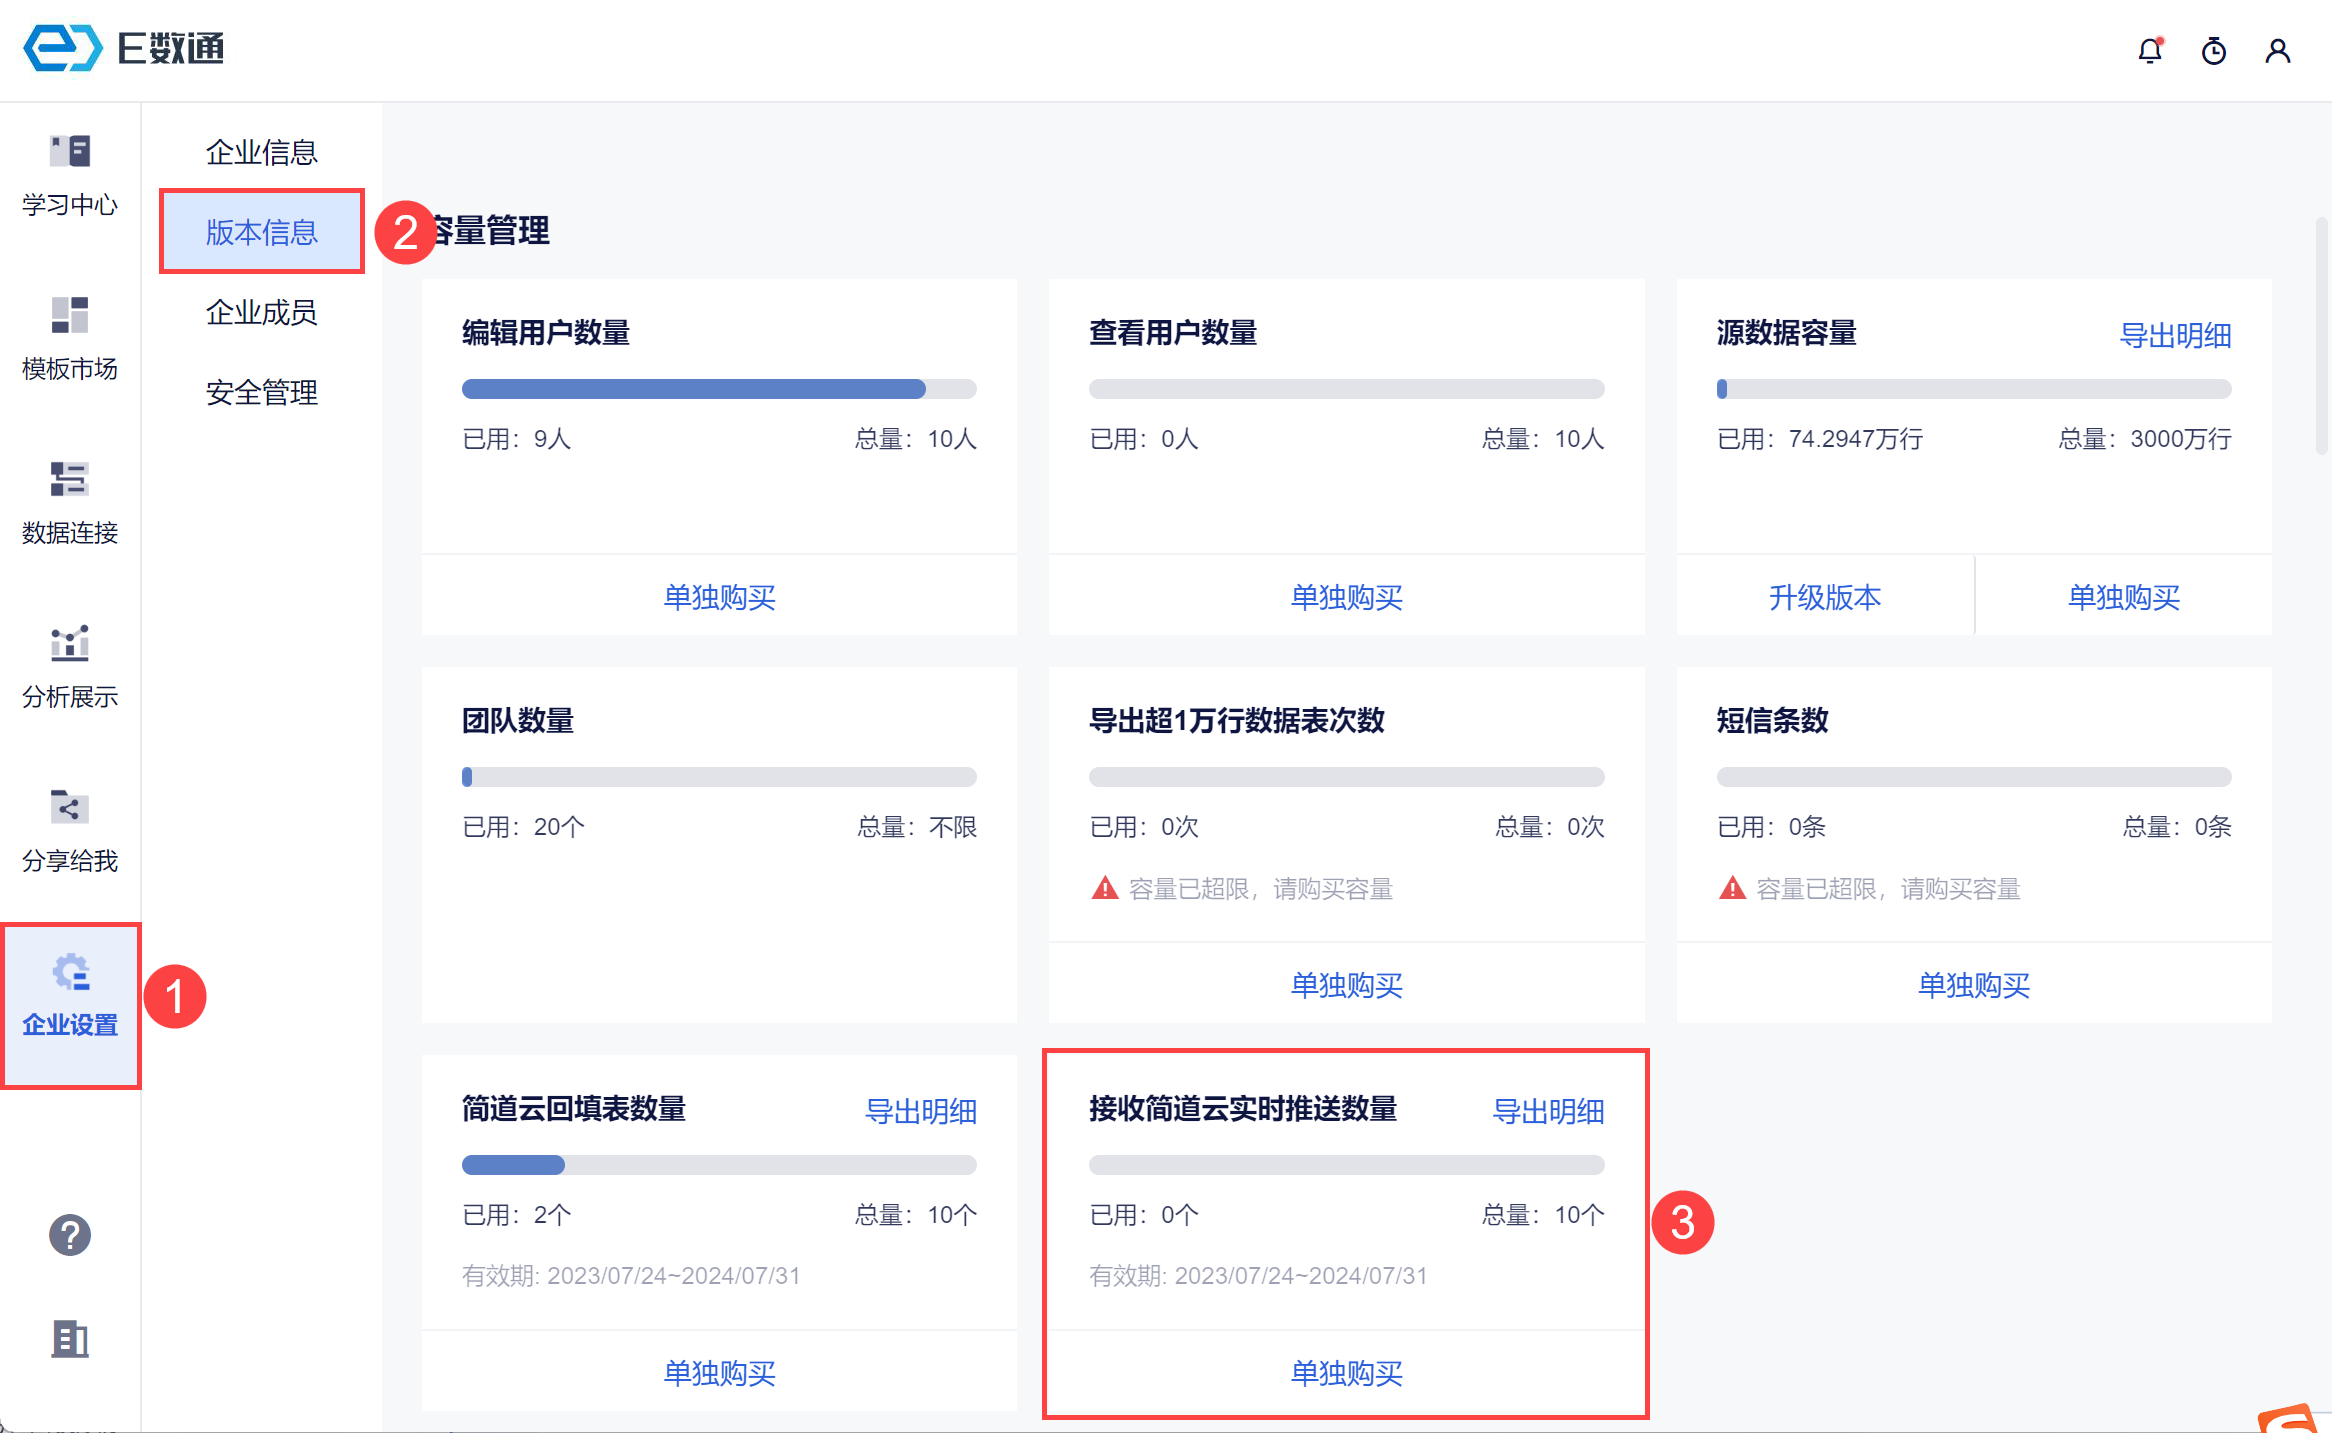Open the notification bell icon
Image resolution: width=2332 pixels, height=1433 pixels.
point(2150,51)
